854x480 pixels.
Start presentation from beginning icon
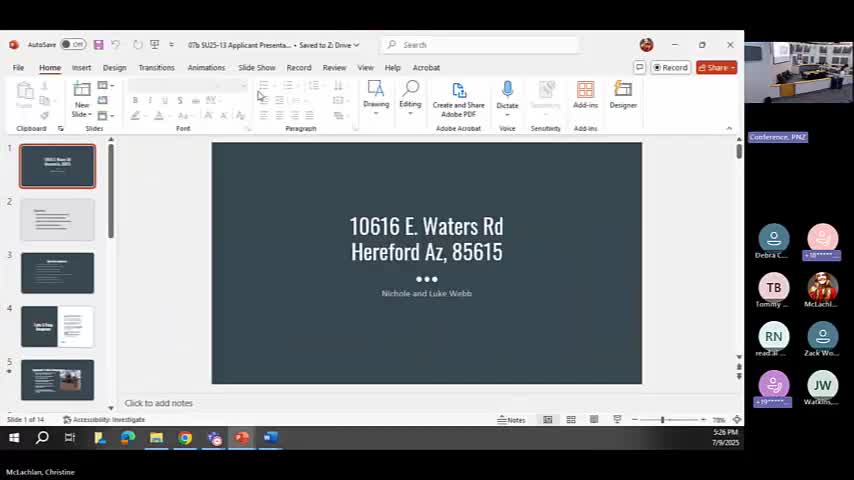click(155, 45)
